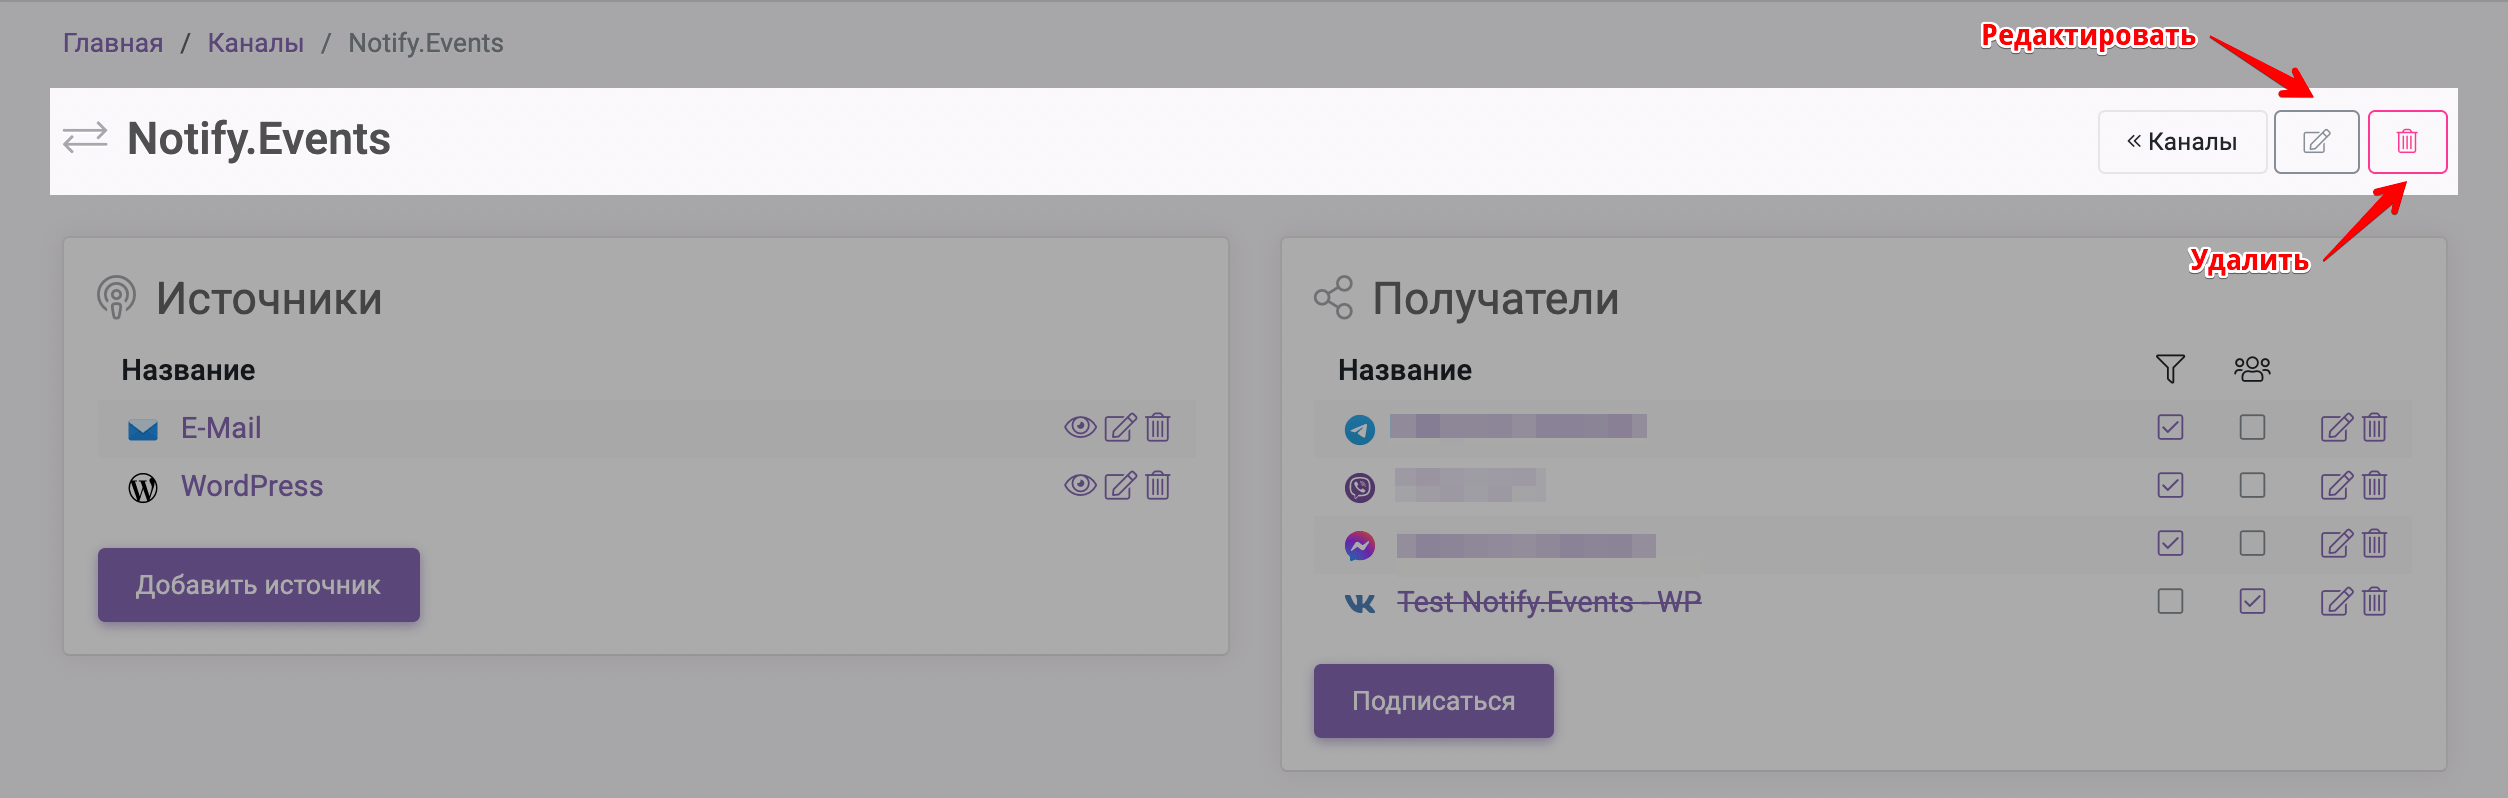Click the Источники heading text
The image size is (2508, 798).
[x=269, y=299]
